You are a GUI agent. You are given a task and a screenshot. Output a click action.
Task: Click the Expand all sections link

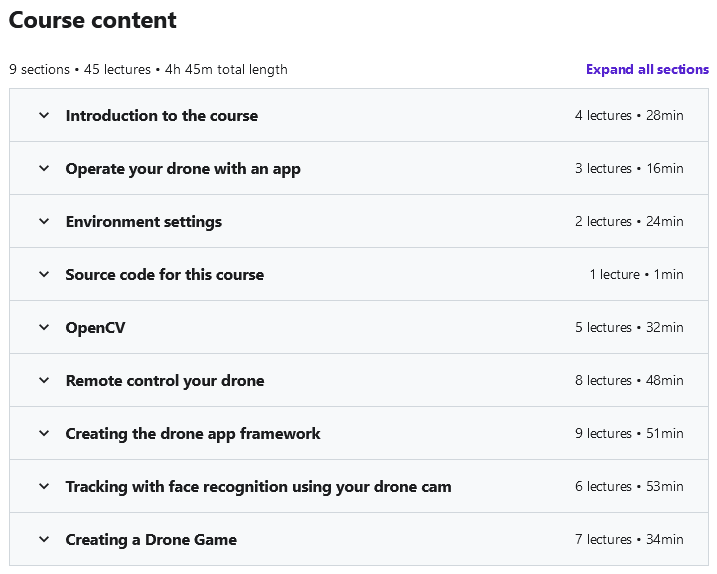pyautogui.click(x=647, y=70)
